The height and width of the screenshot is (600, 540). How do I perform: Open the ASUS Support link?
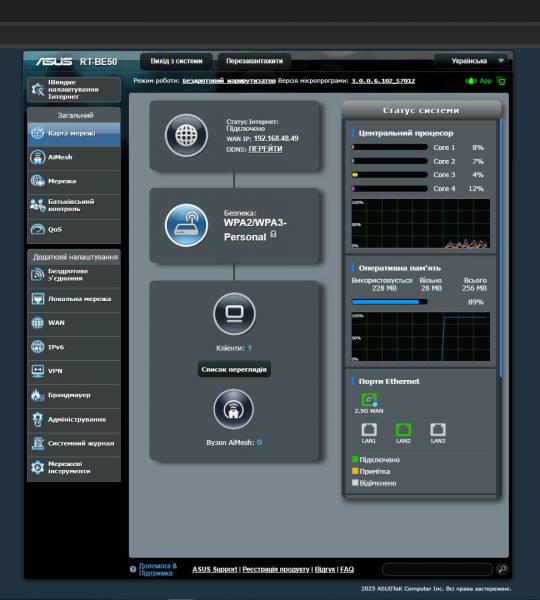[x=215, y=569]
